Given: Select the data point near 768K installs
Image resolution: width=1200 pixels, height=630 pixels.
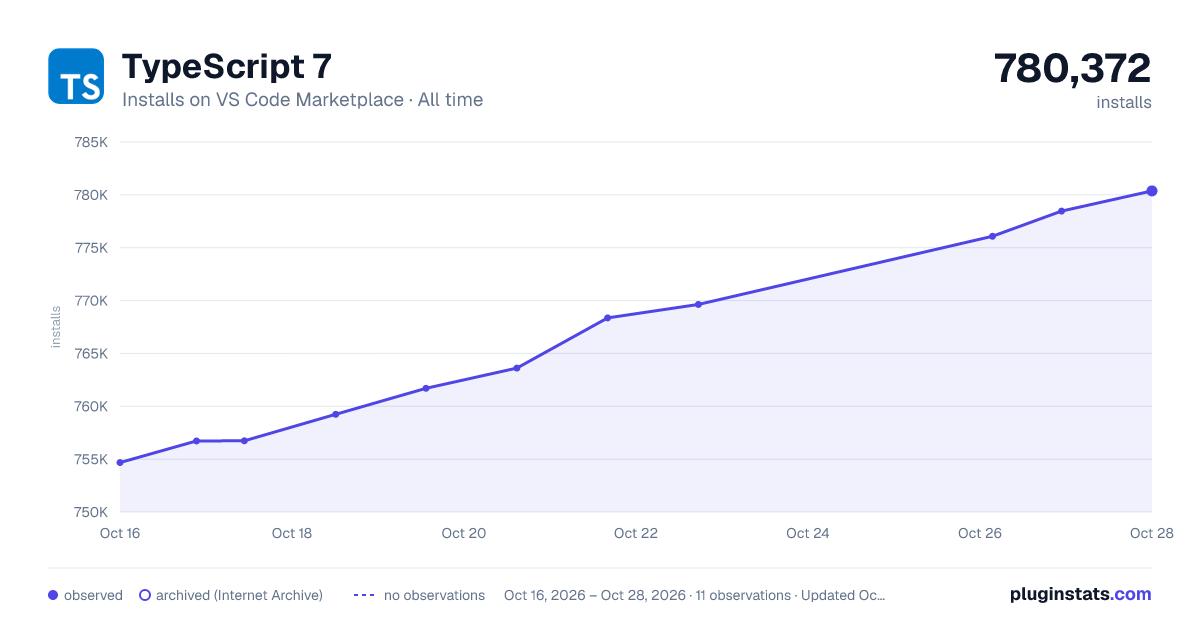Looking at the screenshot, I should (x=607, y=318).
